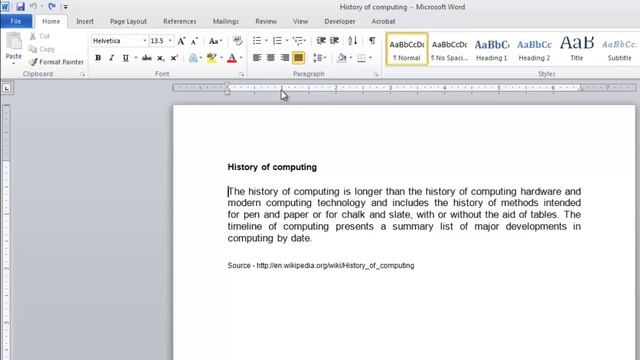Click the Wikipedia History_of_computing source URL
640x360 pixels.
(335, 265)
